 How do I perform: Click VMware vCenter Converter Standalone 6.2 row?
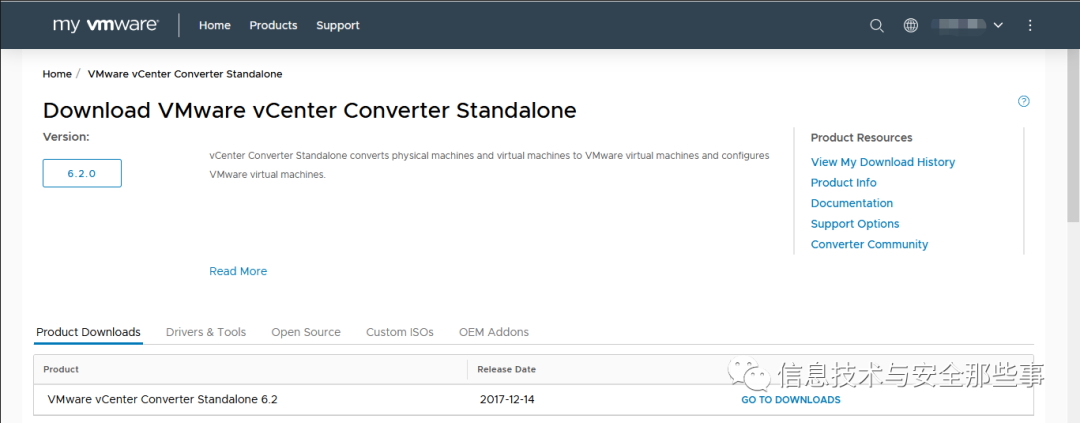[x=534, y=400]
